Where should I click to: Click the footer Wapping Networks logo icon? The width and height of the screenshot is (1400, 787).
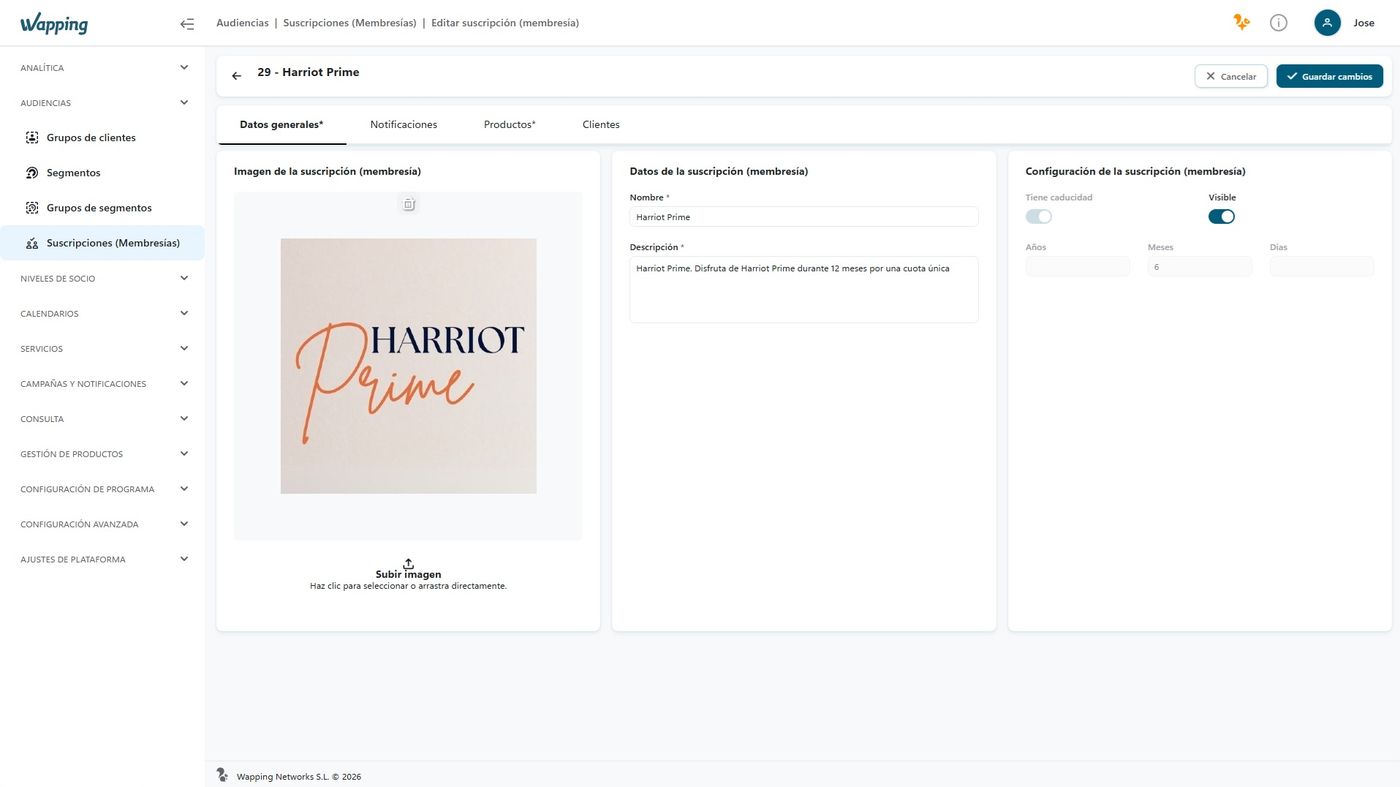(222, 775)
